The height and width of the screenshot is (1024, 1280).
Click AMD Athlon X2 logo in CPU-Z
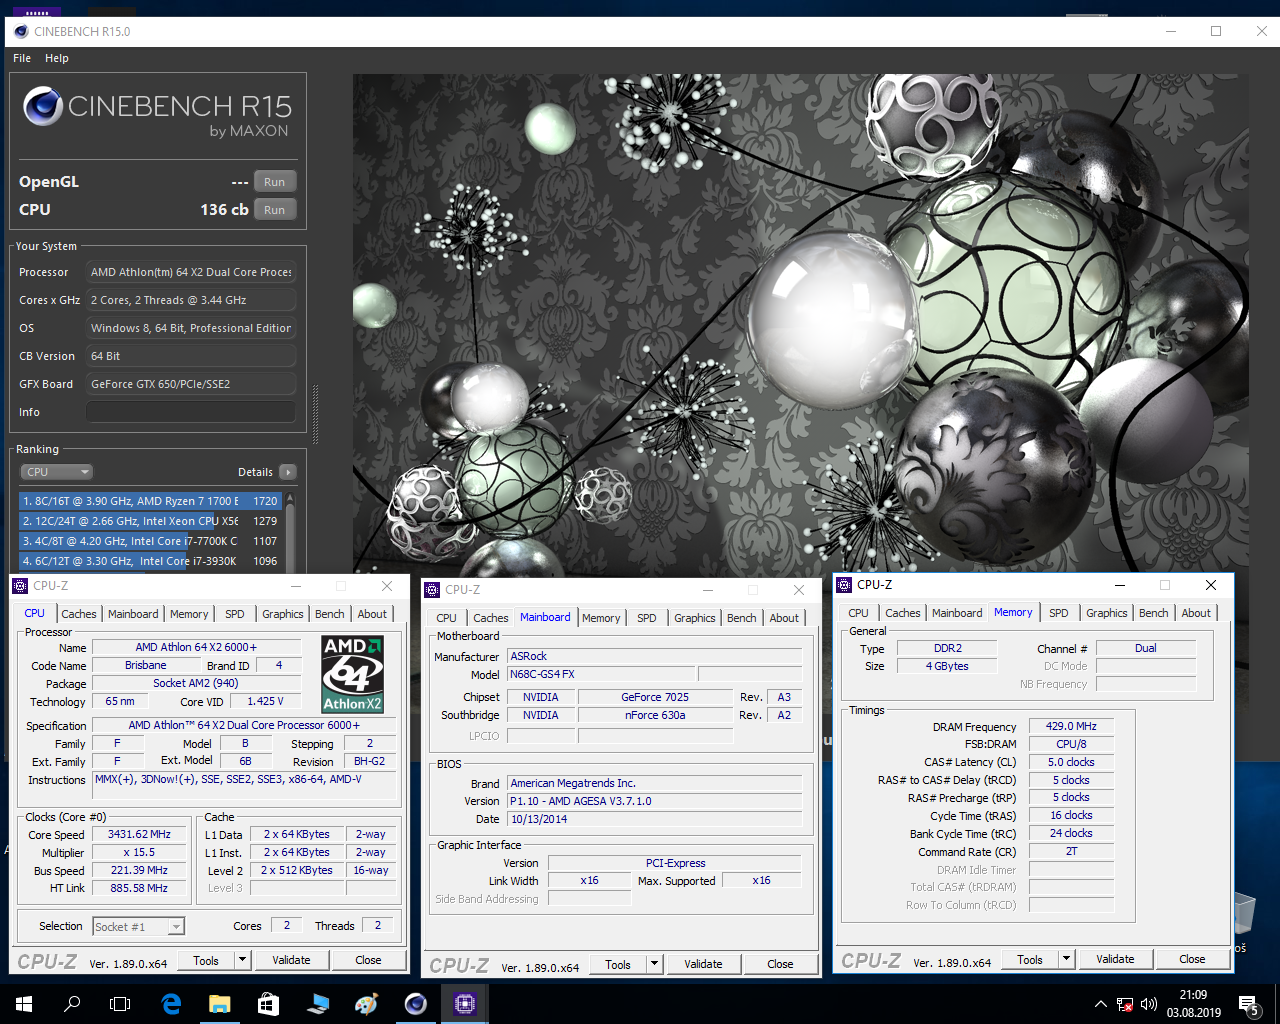tap(353, 674)
